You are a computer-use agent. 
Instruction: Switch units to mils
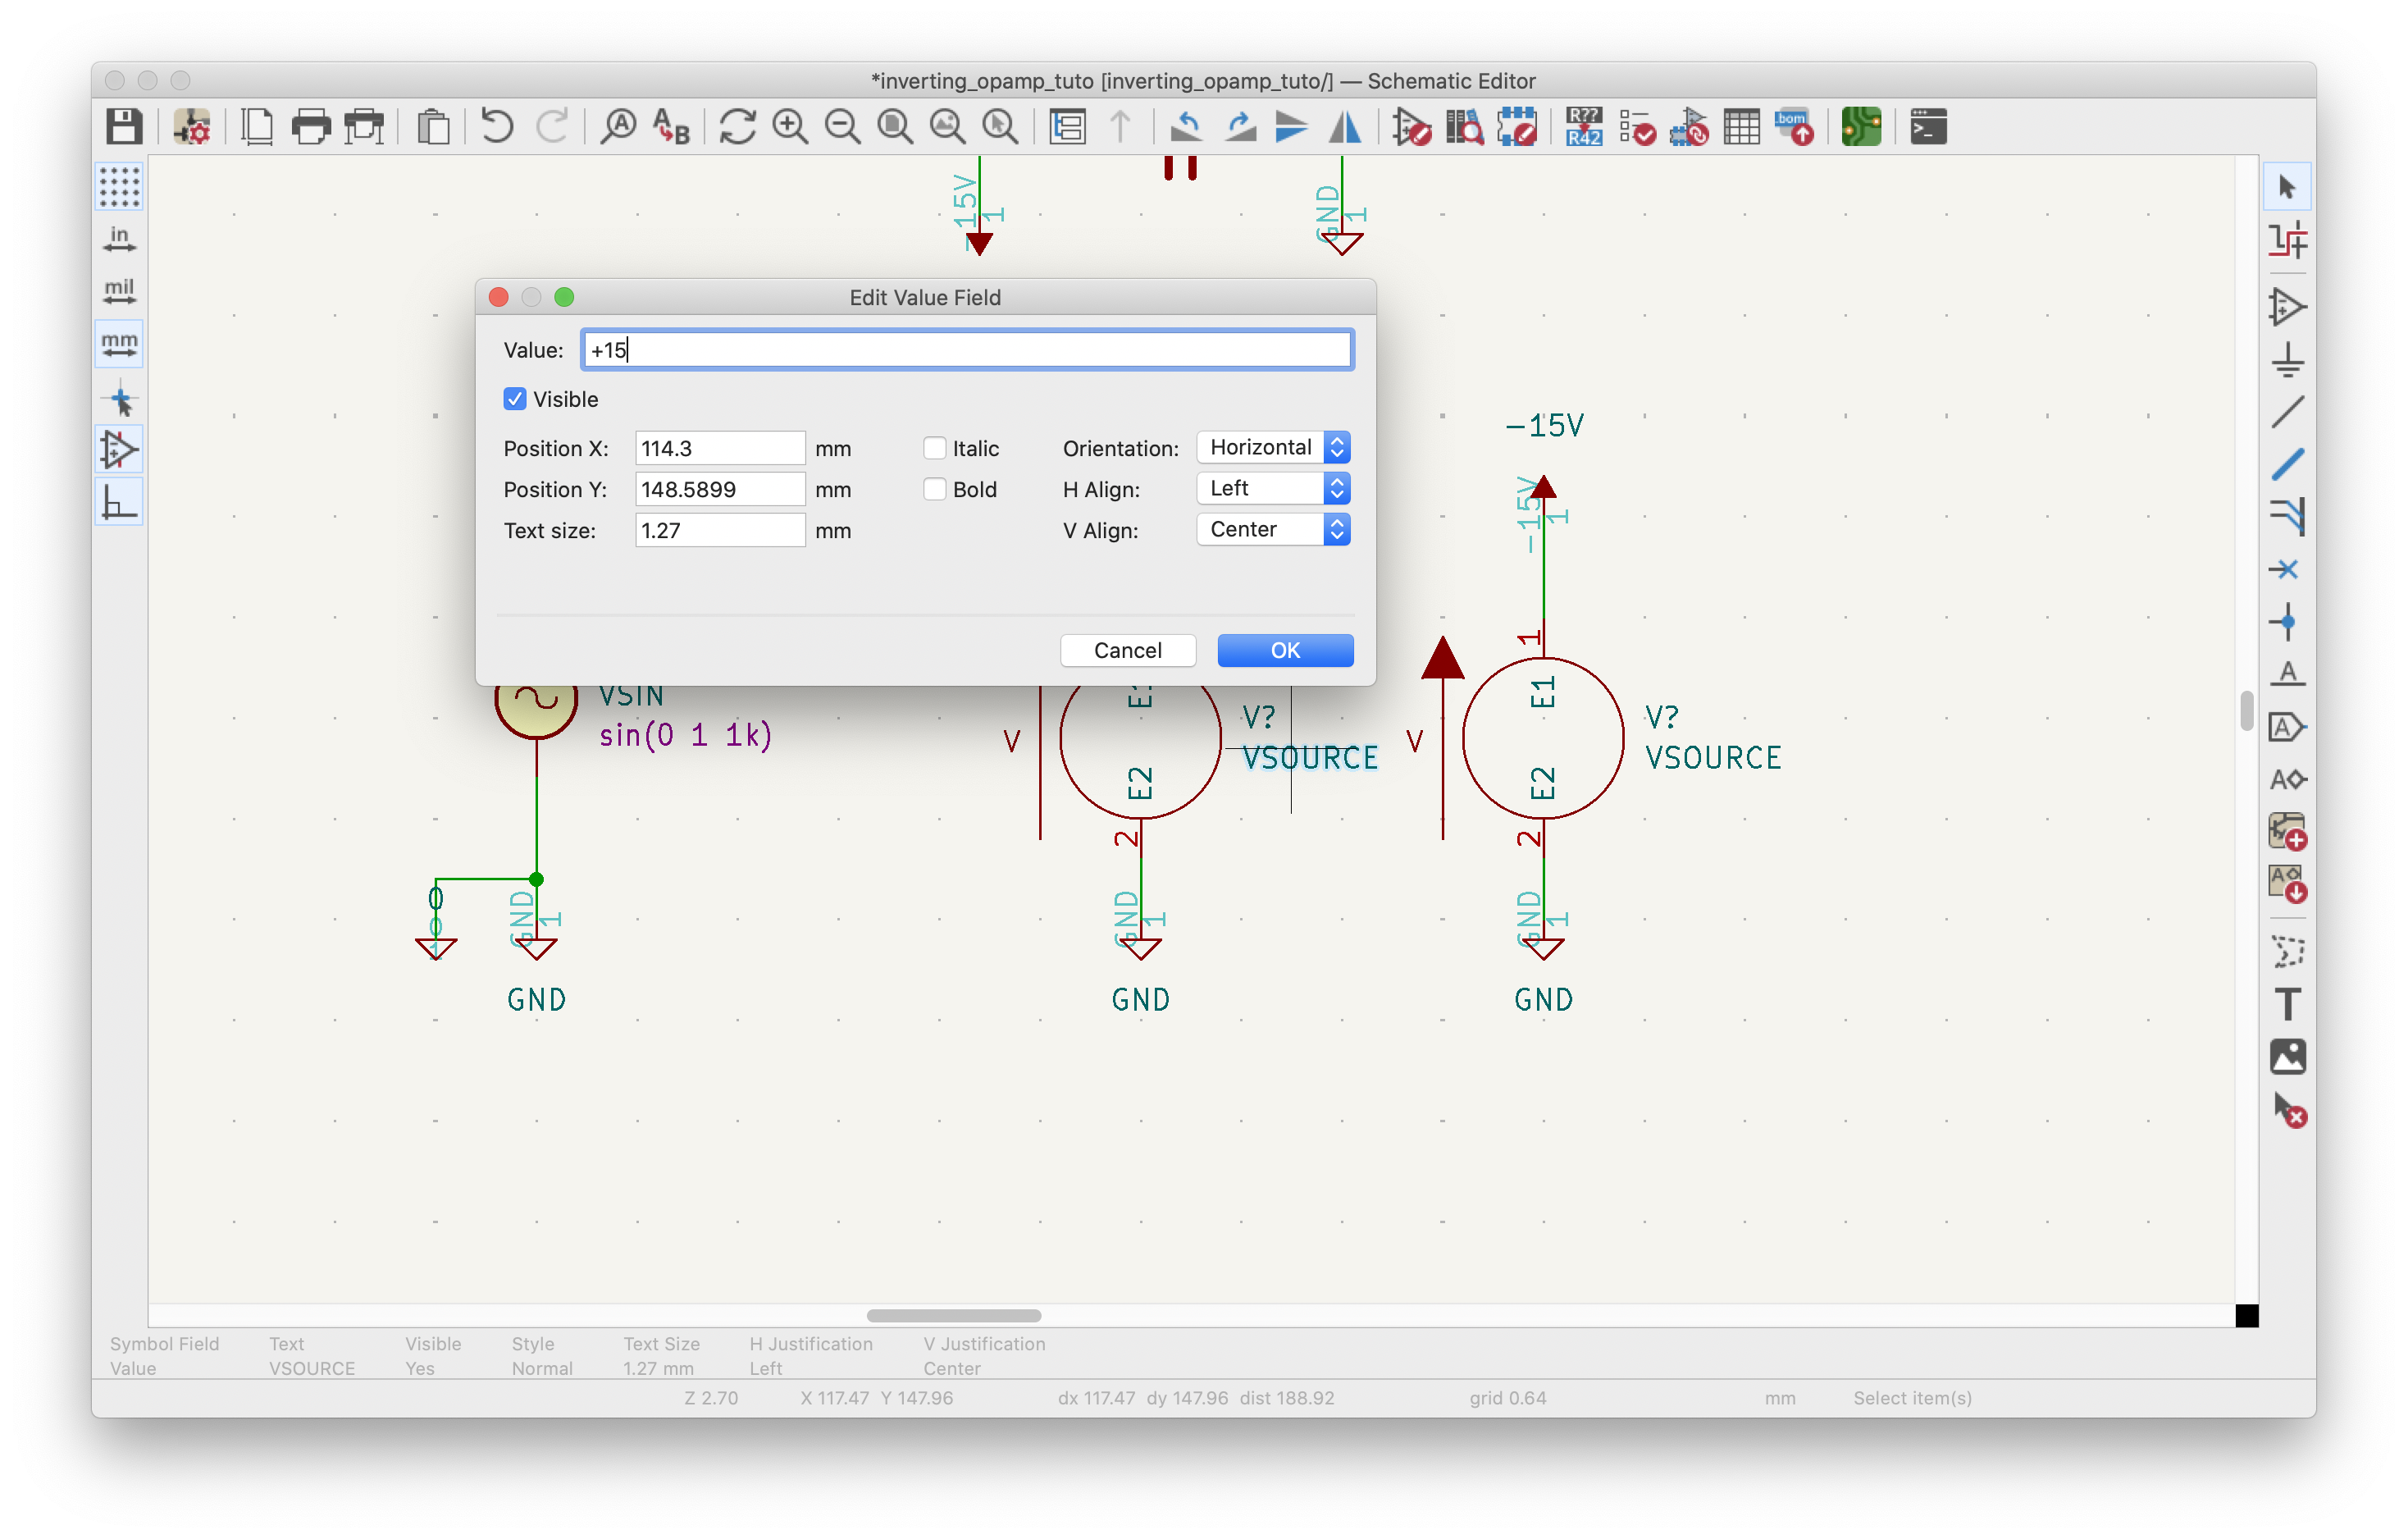119,291
